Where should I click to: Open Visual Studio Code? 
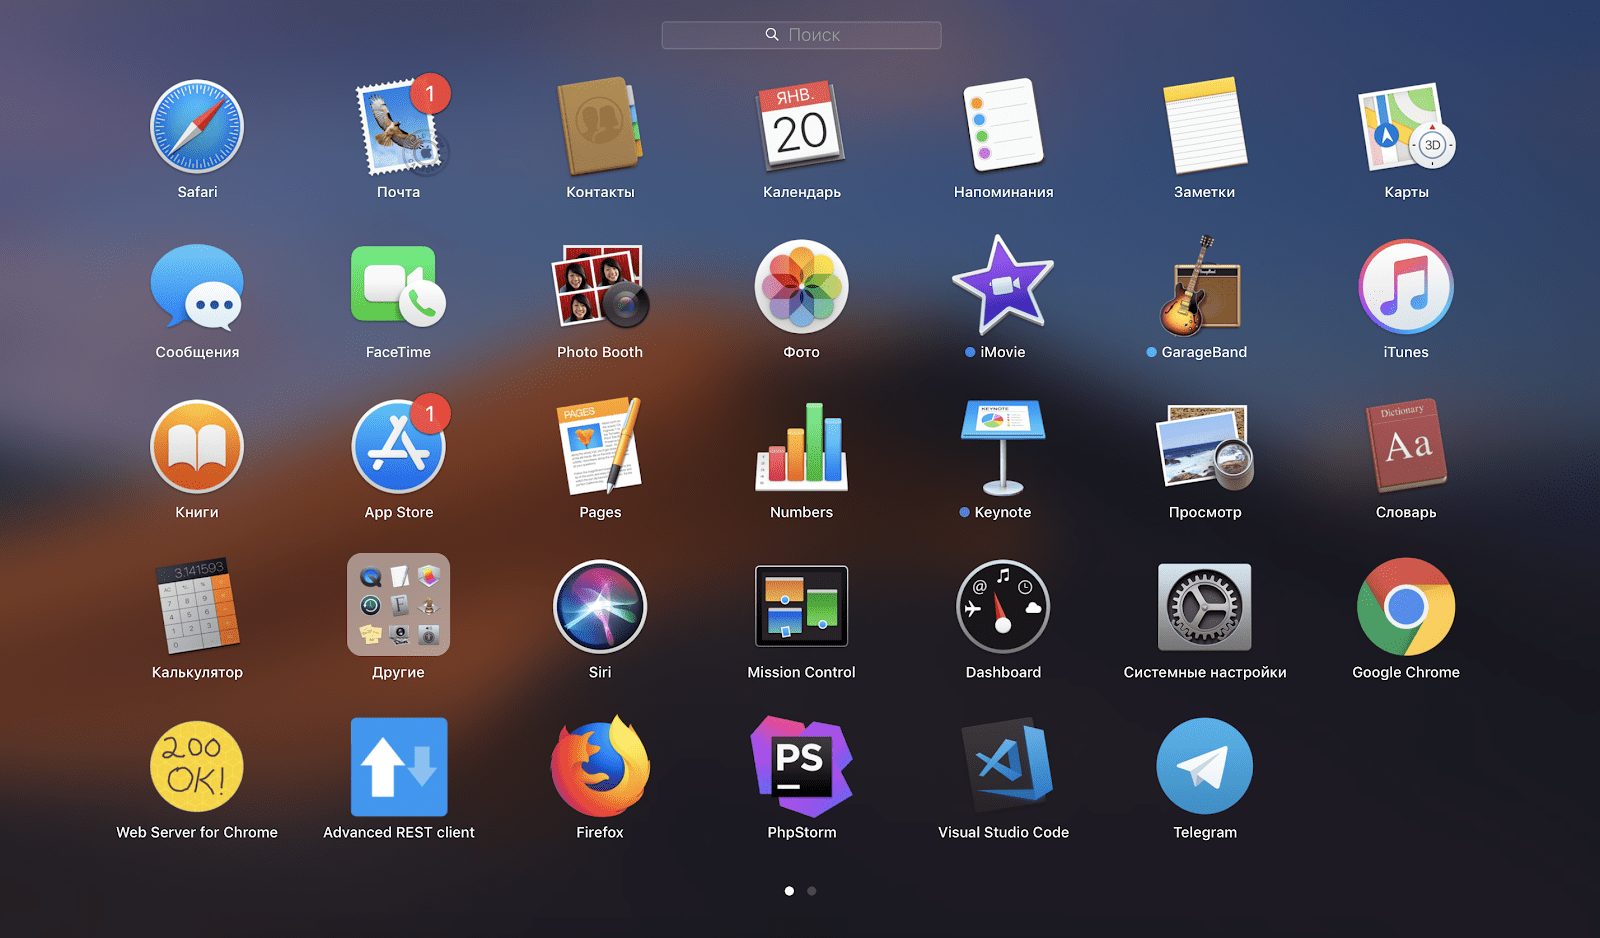(x=1003, y=767)
